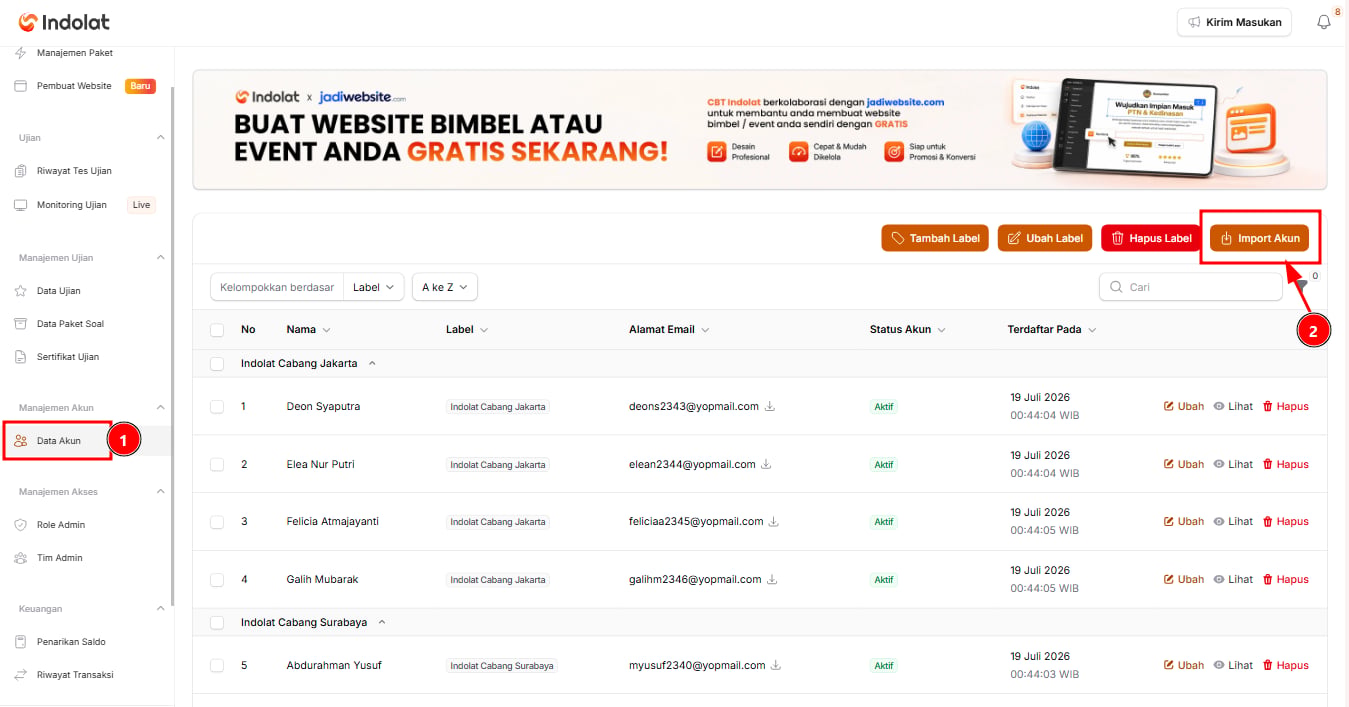This screenshot has width=1349, height=707.
Task: Select checkbox for Abdurahman Yusuf row
Action: (x=217, y=666)
